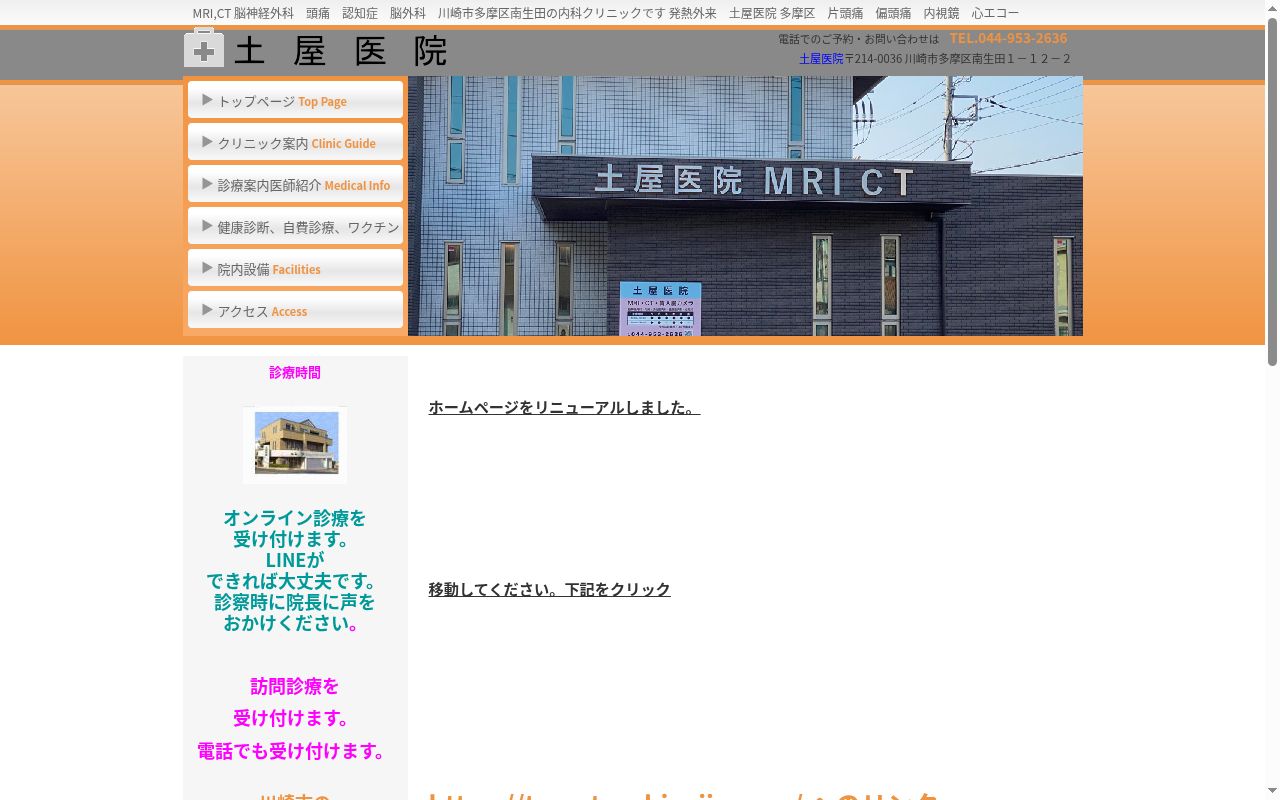Open the トップページ Top Page menu item

295,100
